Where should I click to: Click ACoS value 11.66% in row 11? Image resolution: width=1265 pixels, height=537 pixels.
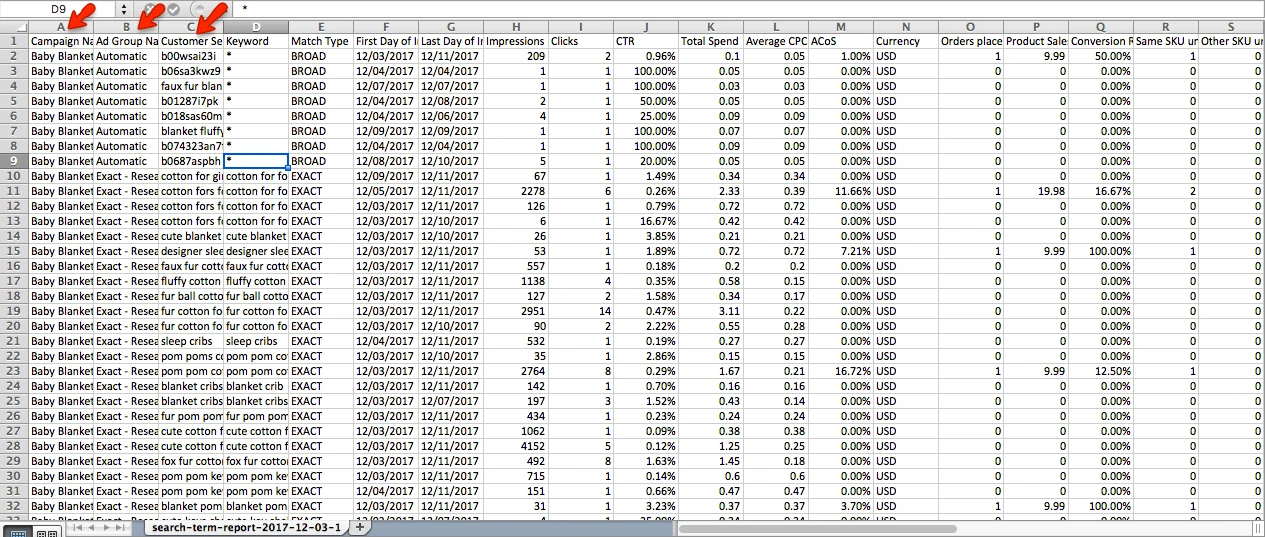click(x=841, y=191)
